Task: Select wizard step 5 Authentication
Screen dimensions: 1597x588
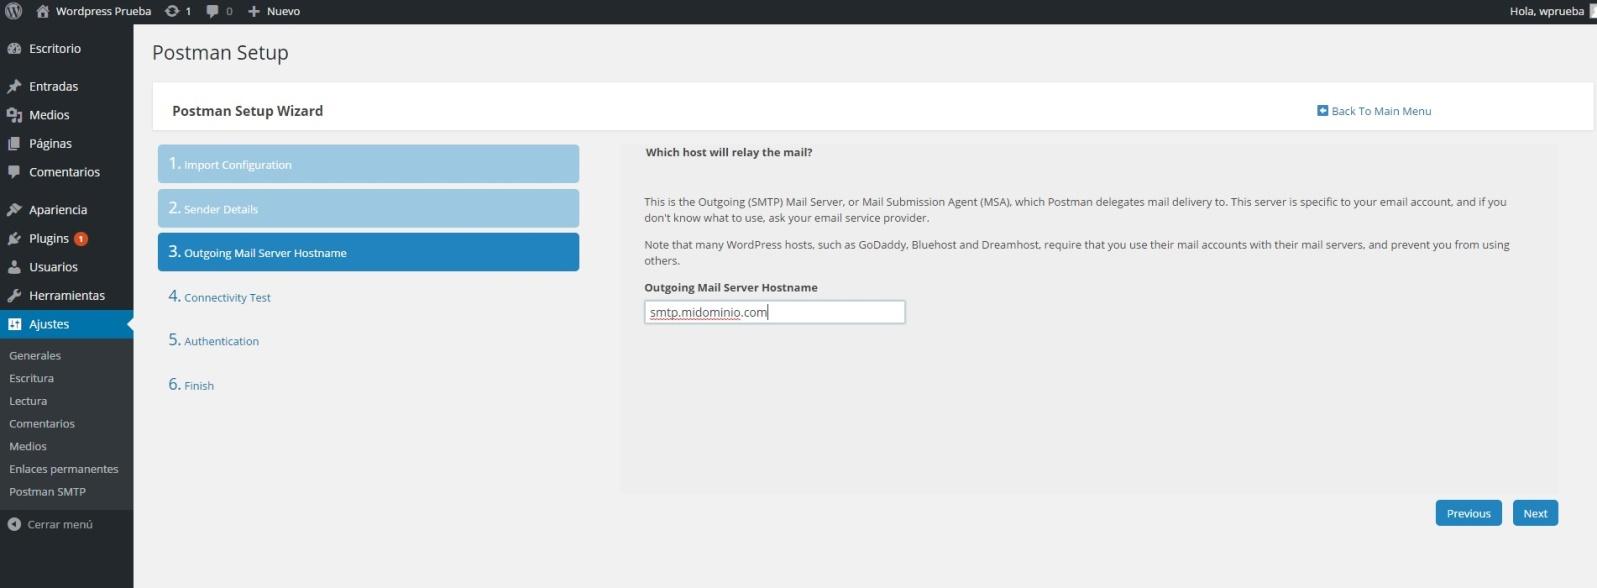Action: [x=213, y=341]
